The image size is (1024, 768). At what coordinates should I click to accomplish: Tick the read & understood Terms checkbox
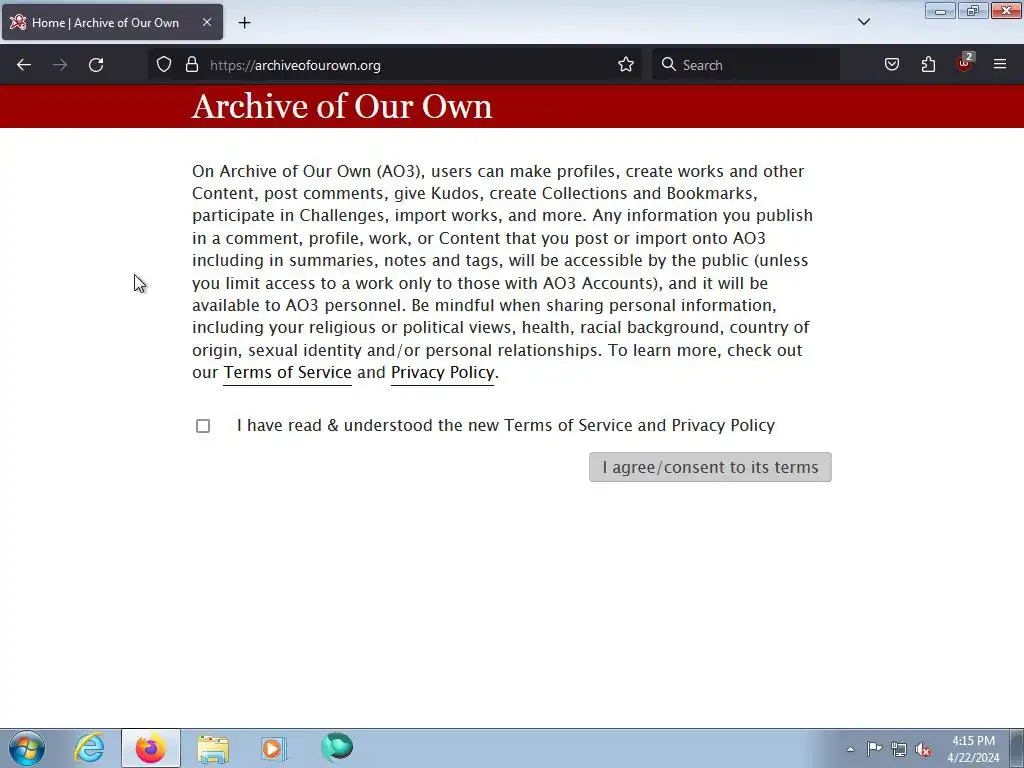(x=203, y=426)
